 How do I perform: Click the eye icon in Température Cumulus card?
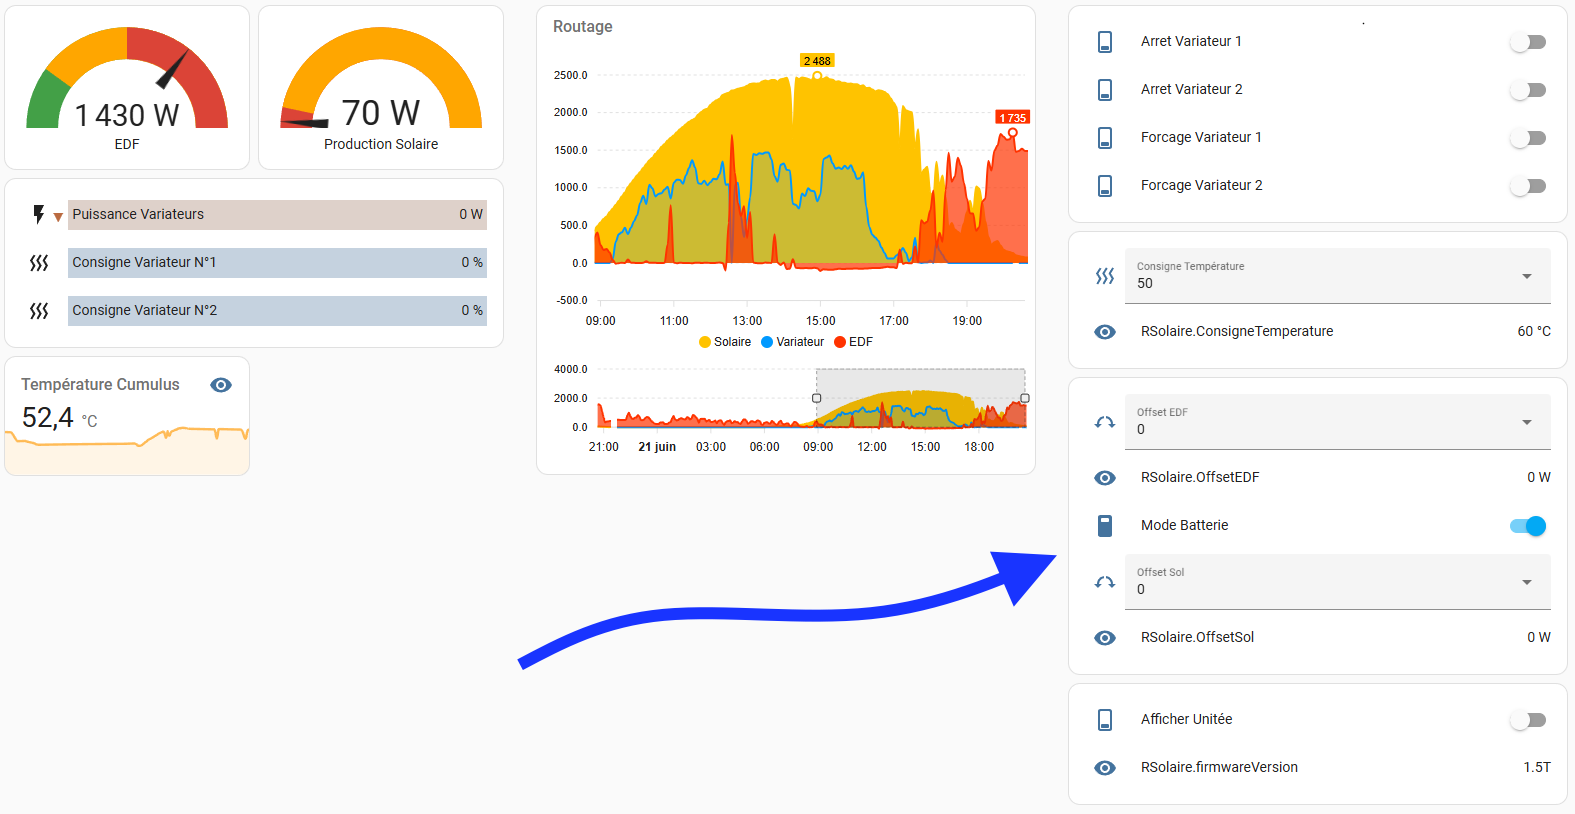coord(221,385)
